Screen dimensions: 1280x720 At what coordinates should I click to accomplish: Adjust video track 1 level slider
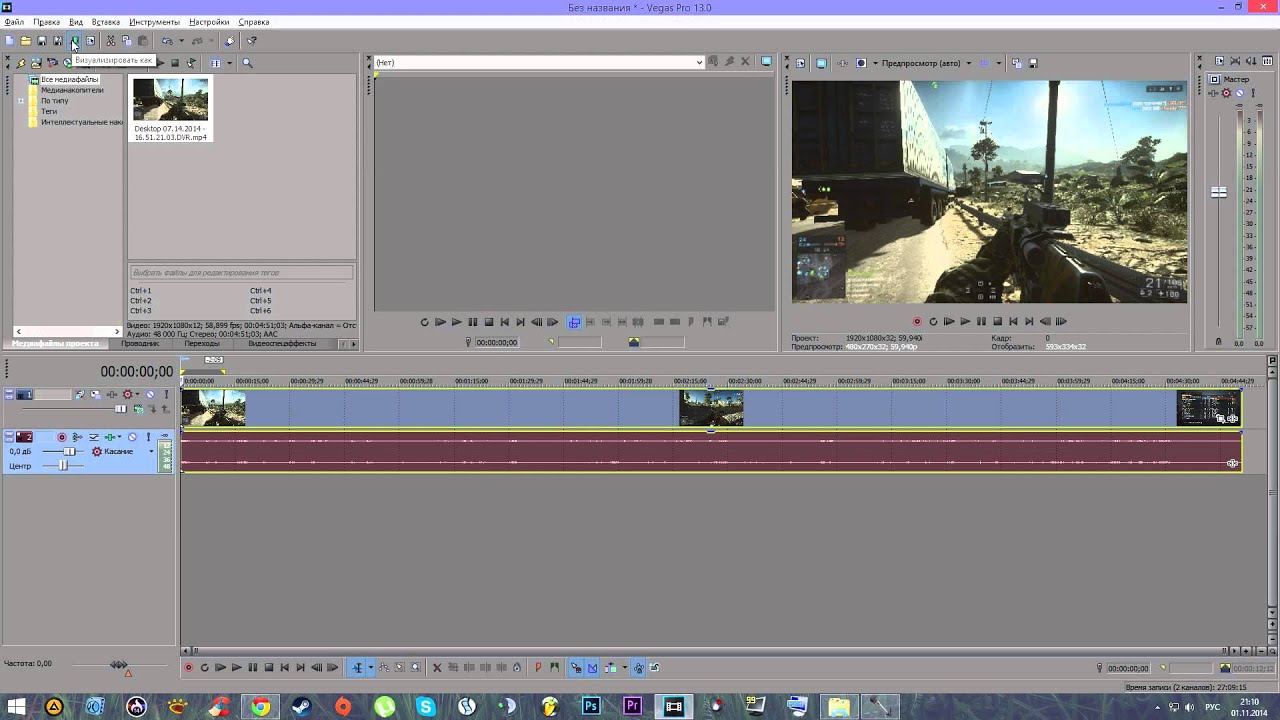[x=121, y=409]
